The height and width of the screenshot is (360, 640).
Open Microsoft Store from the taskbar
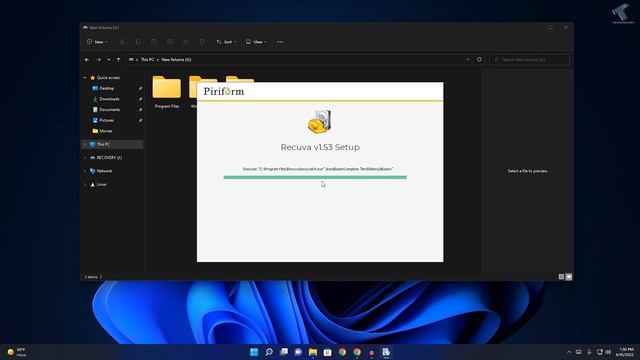(327, 352)
